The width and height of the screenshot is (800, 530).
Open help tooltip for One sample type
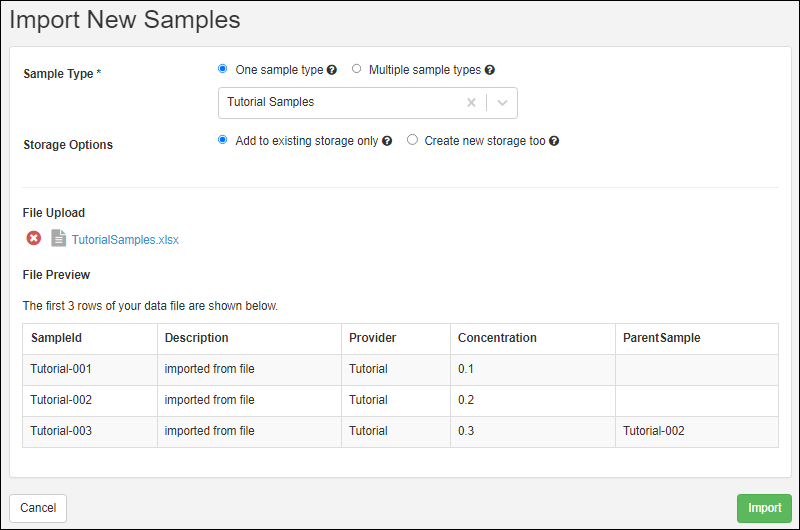click(x=332, y=70)
